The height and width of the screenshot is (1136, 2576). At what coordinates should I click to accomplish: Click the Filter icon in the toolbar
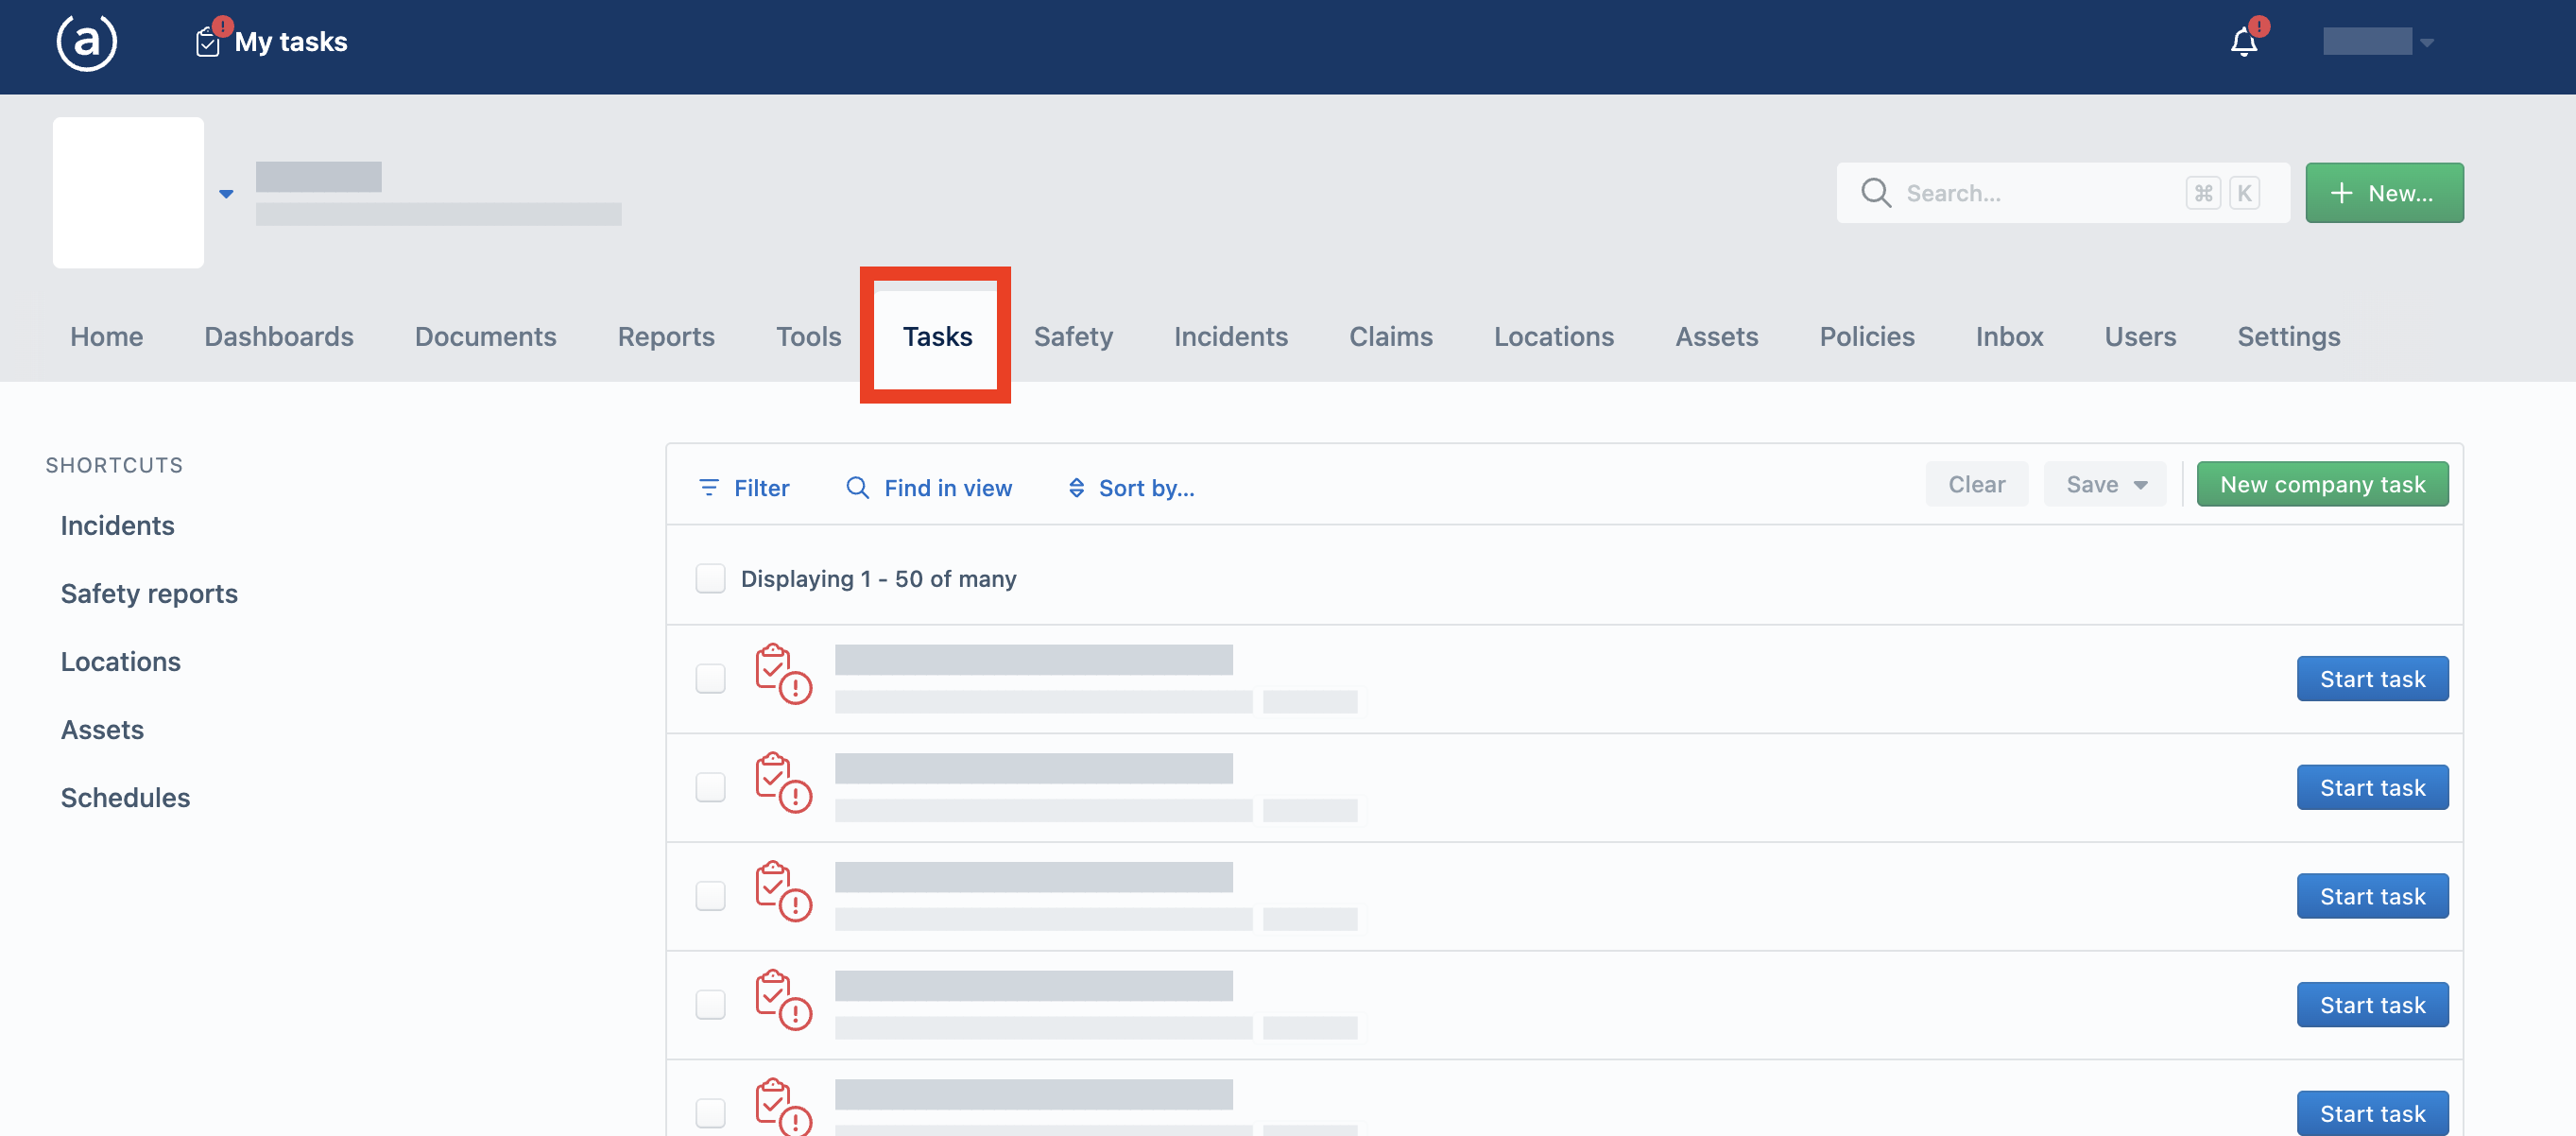coord(709,487)
